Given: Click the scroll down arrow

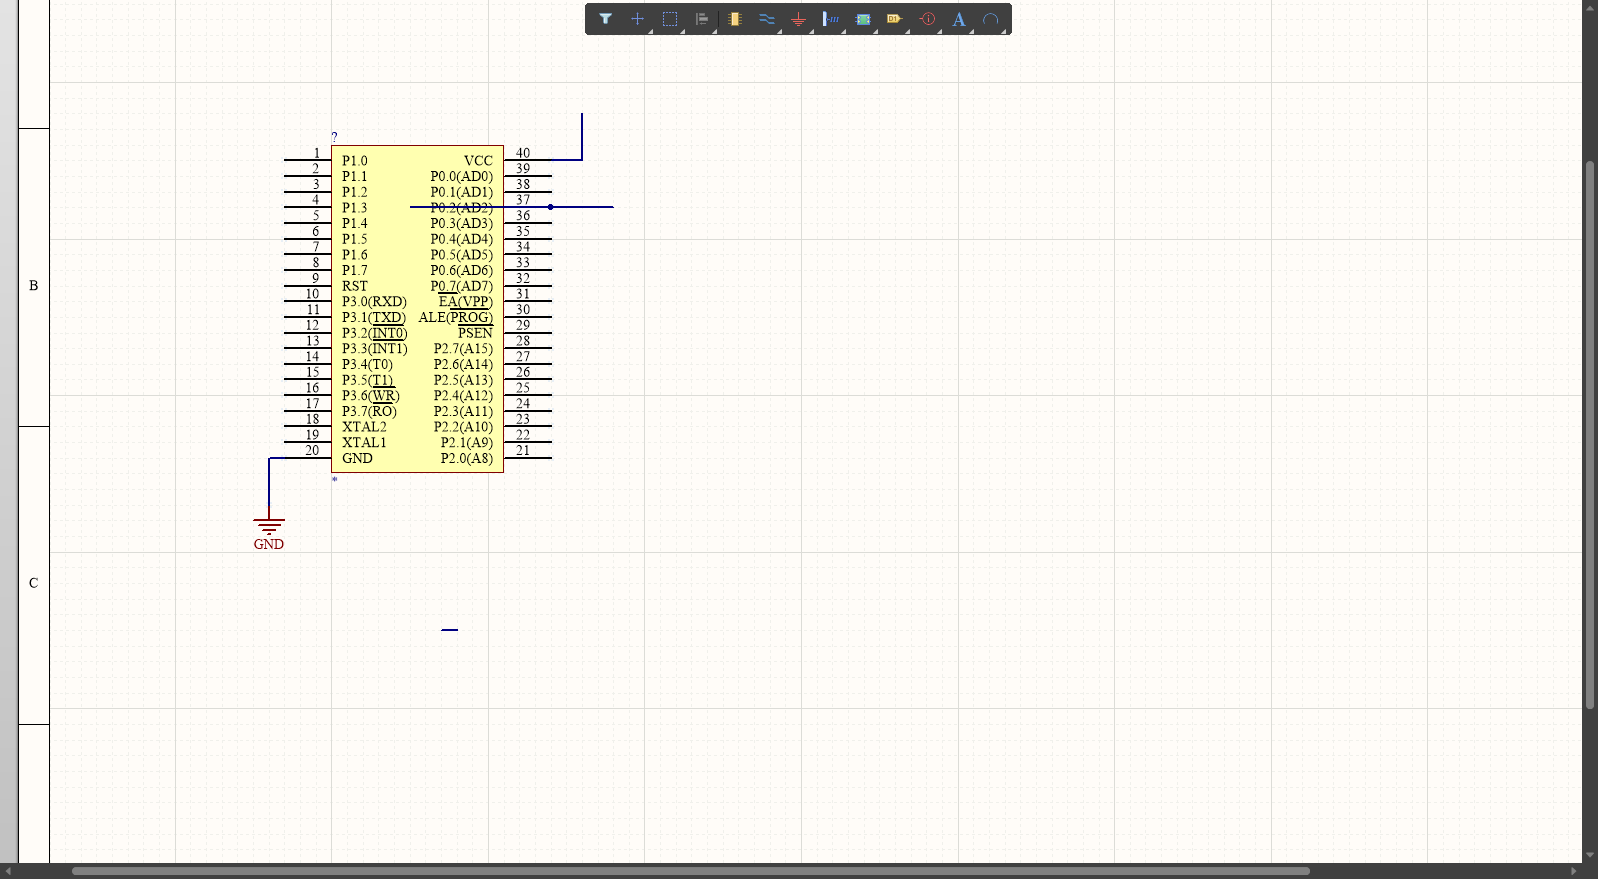Looking at the screenshot, I should coord(1590,855).
